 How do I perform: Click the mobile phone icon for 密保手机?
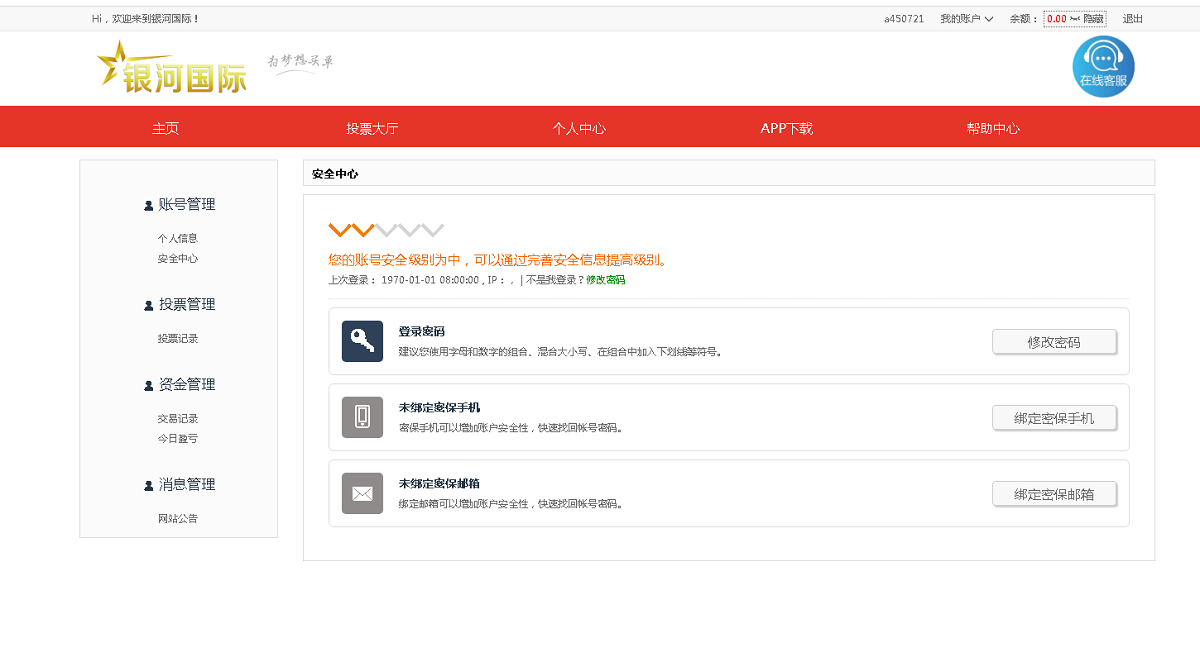click(362, 417)
